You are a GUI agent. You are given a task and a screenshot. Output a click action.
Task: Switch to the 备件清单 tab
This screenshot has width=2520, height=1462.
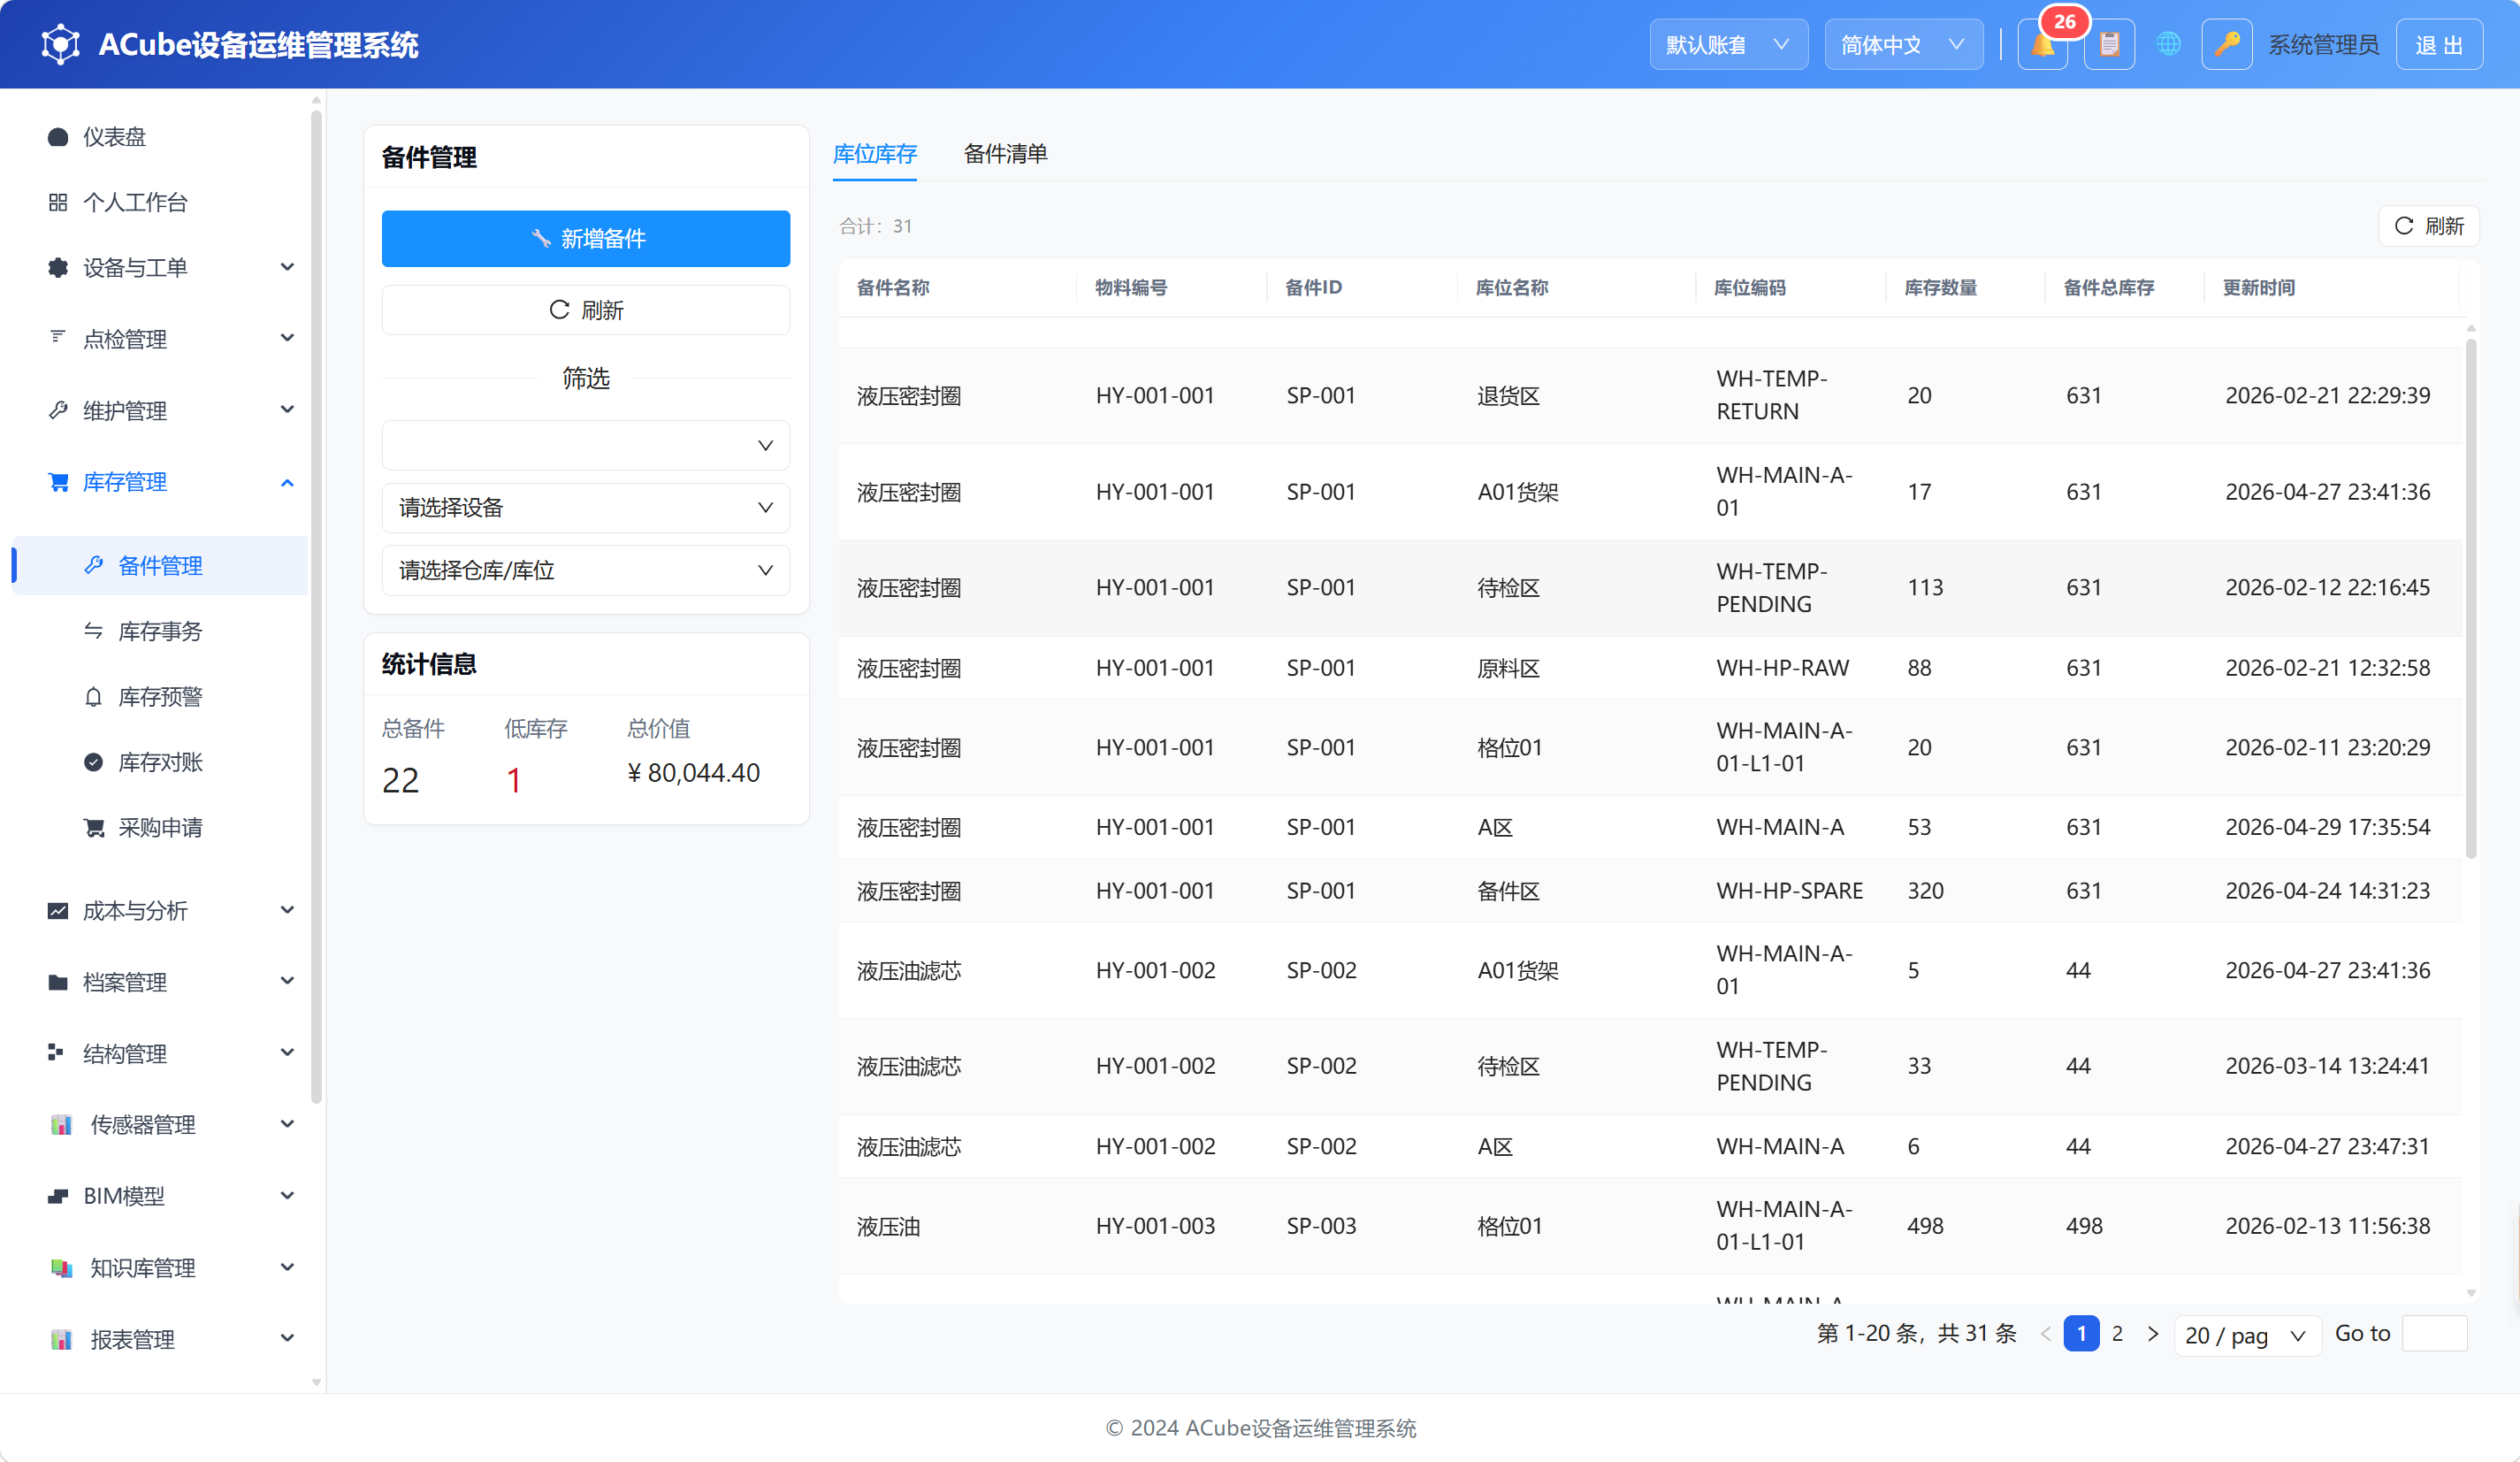tap(1005, 154)
